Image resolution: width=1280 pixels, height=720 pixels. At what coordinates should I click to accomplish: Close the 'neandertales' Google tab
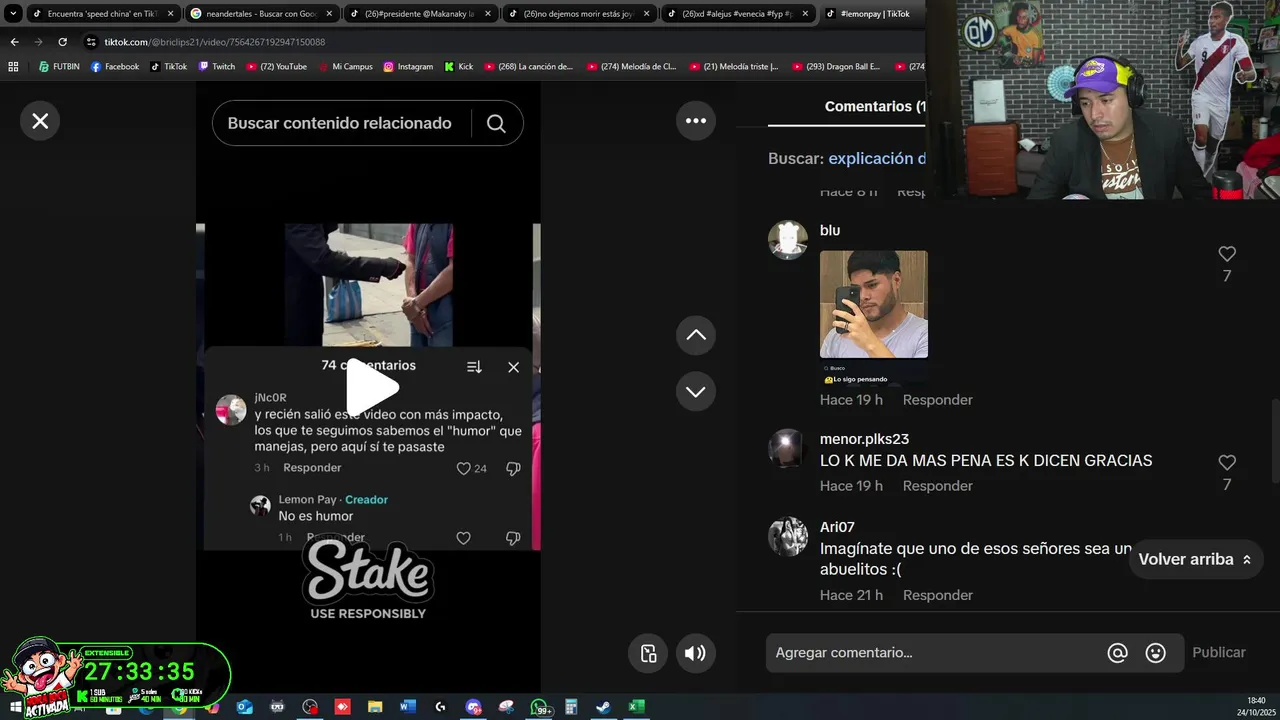[x=329, y=14]
